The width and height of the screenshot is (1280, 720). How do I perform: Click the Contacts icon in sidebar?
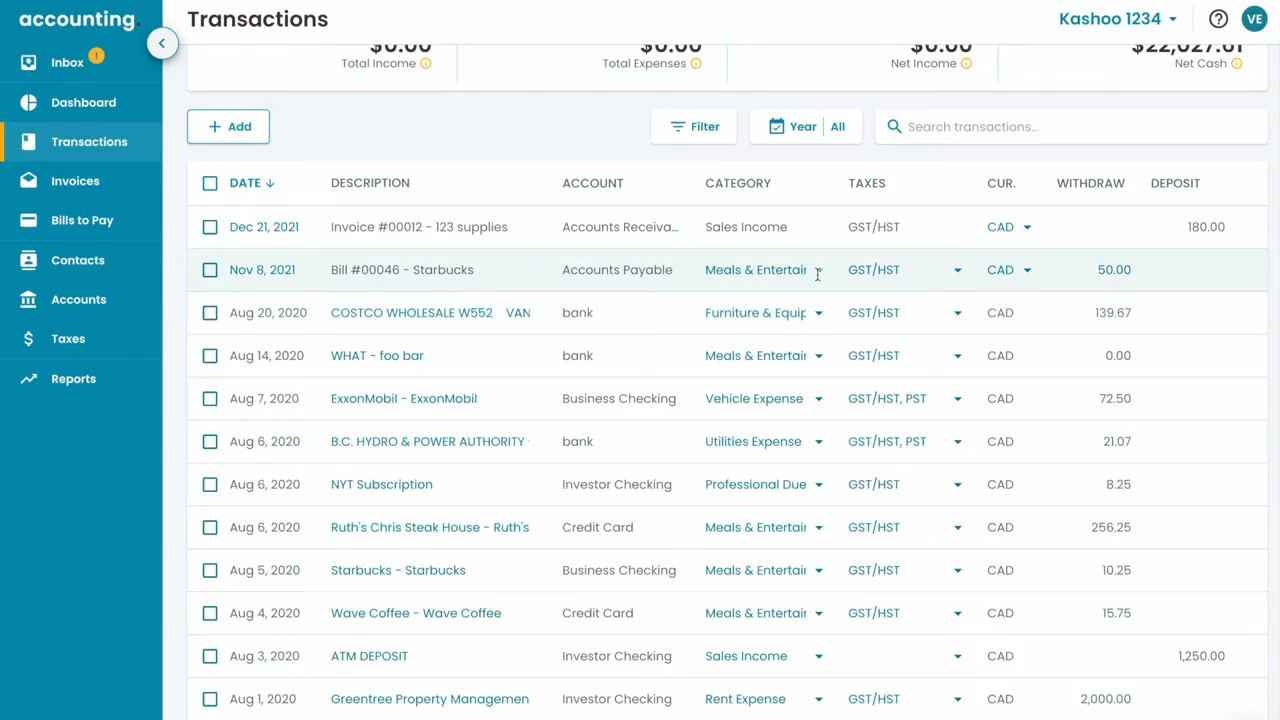29,260
